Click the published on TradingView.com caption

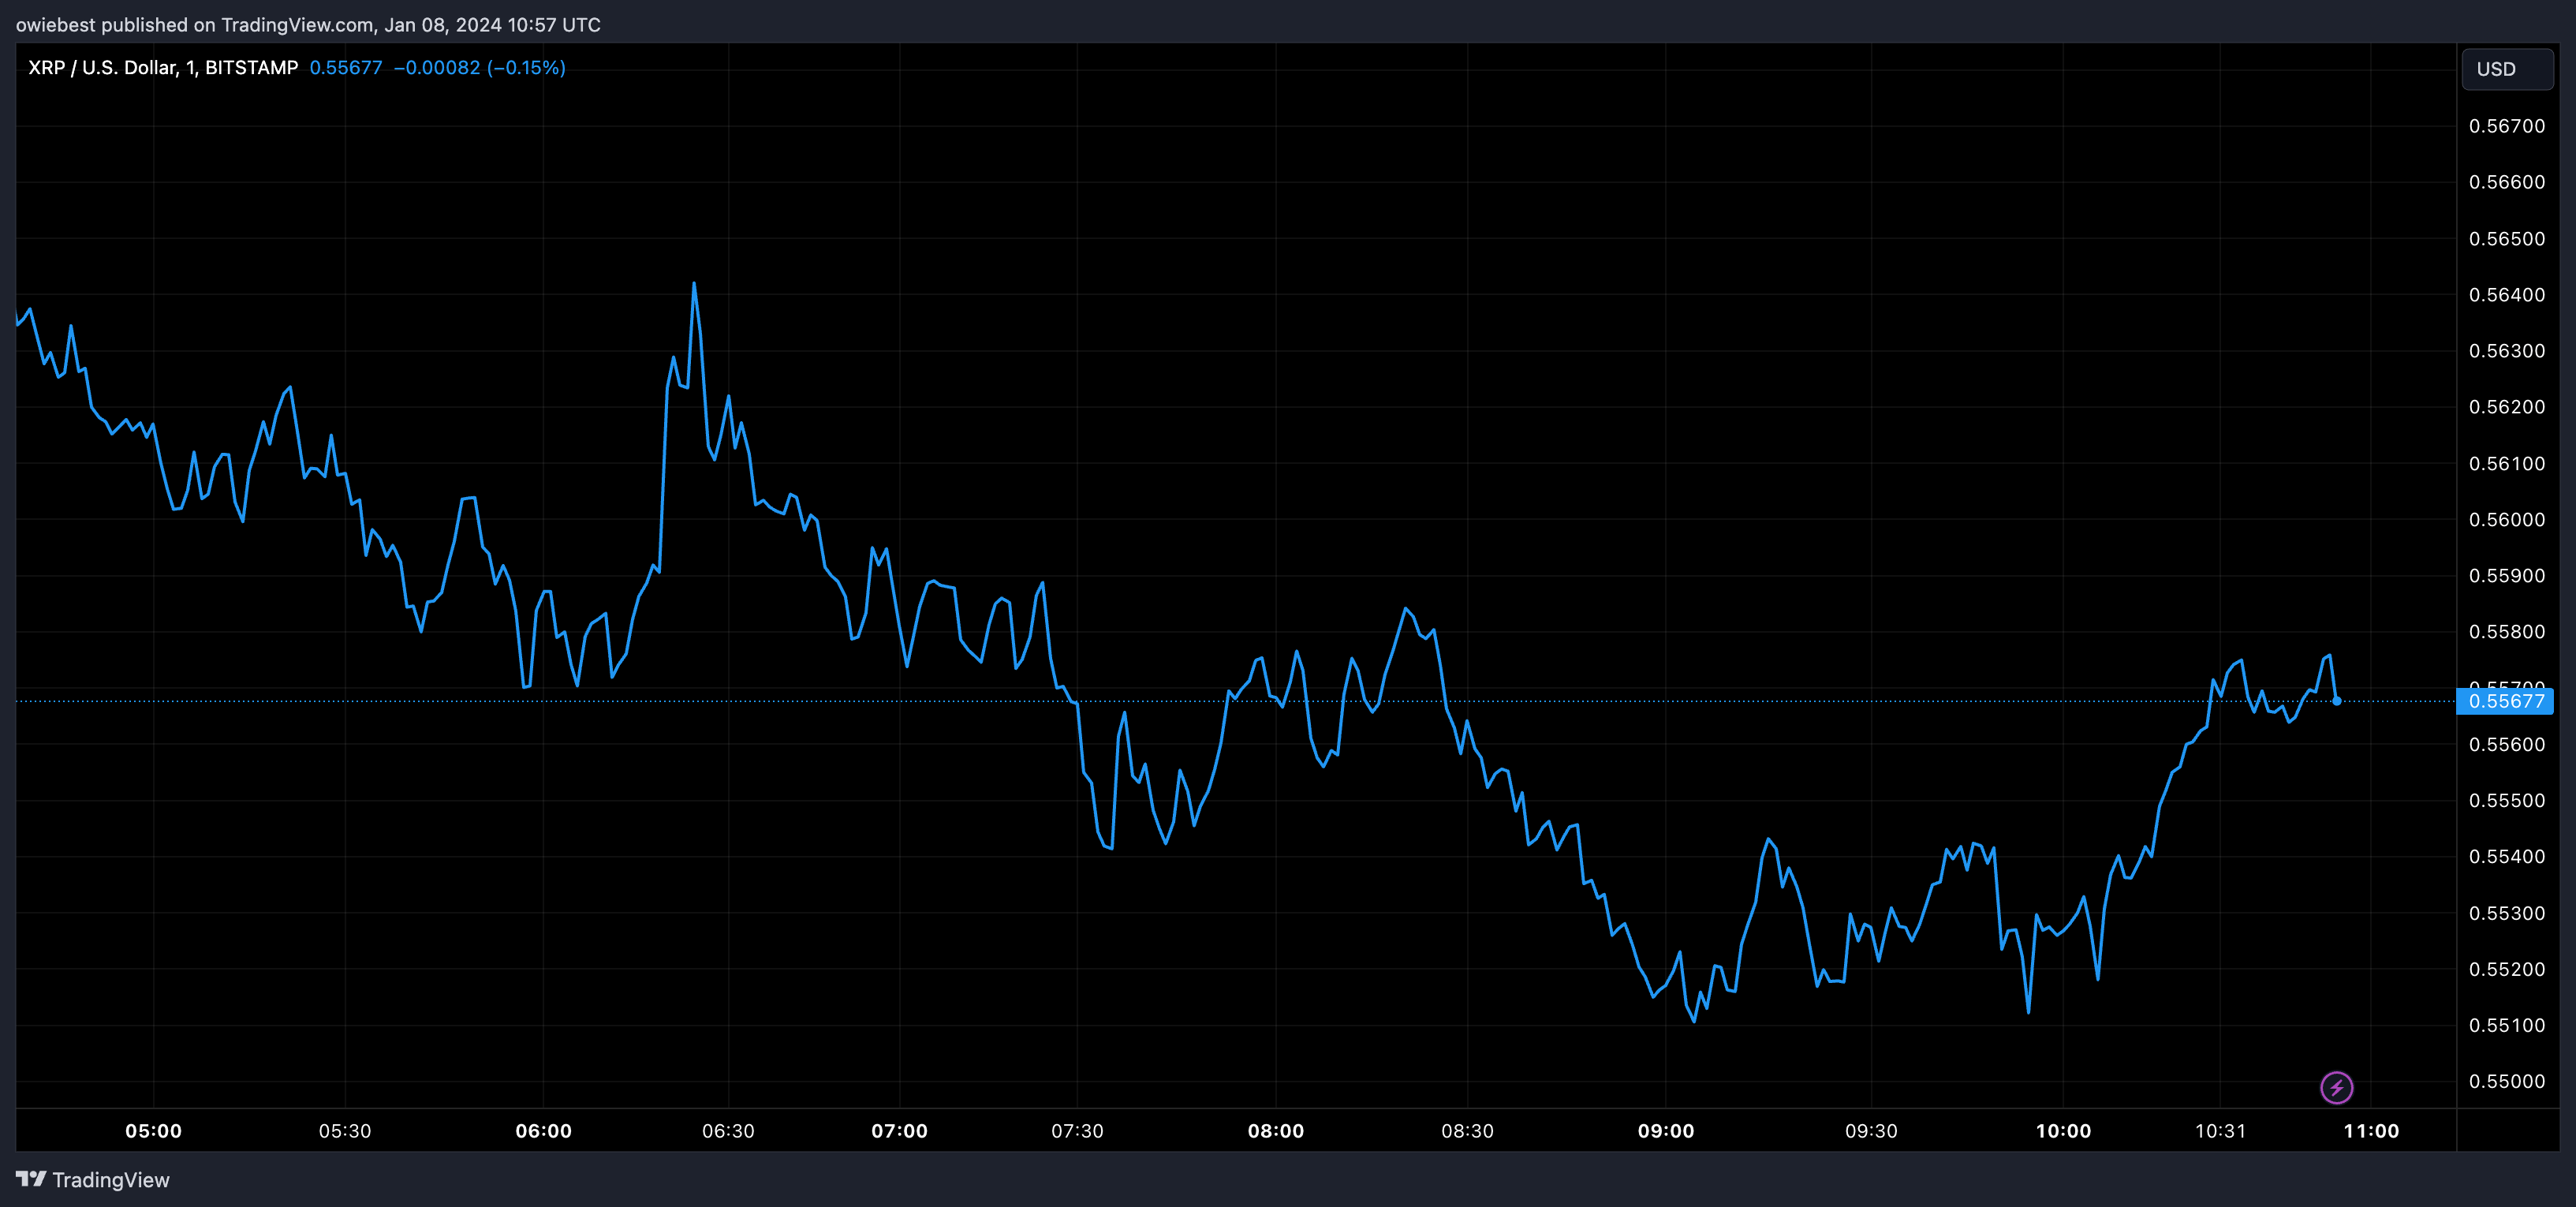click(308, 24)
